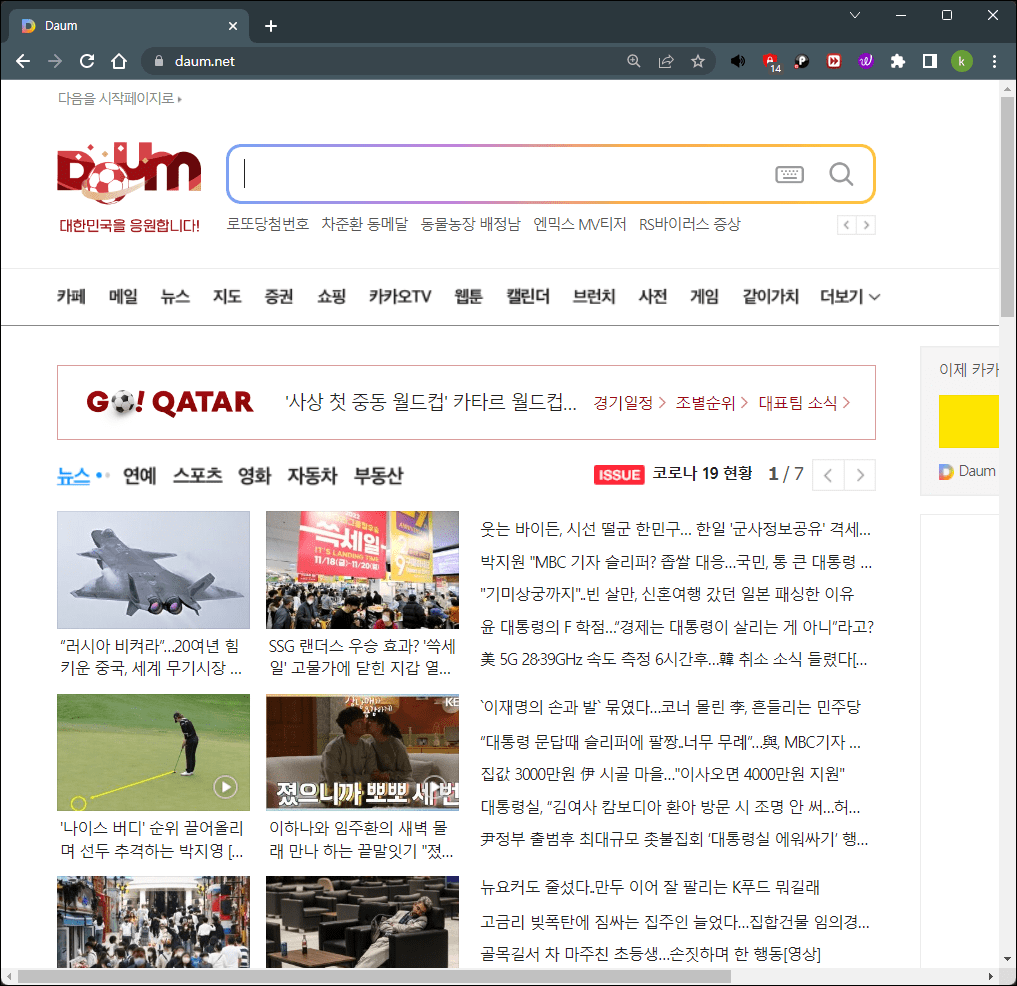The image size is (1017, 986).
Task: Show next trending keywords
Action: pos(866,225)
